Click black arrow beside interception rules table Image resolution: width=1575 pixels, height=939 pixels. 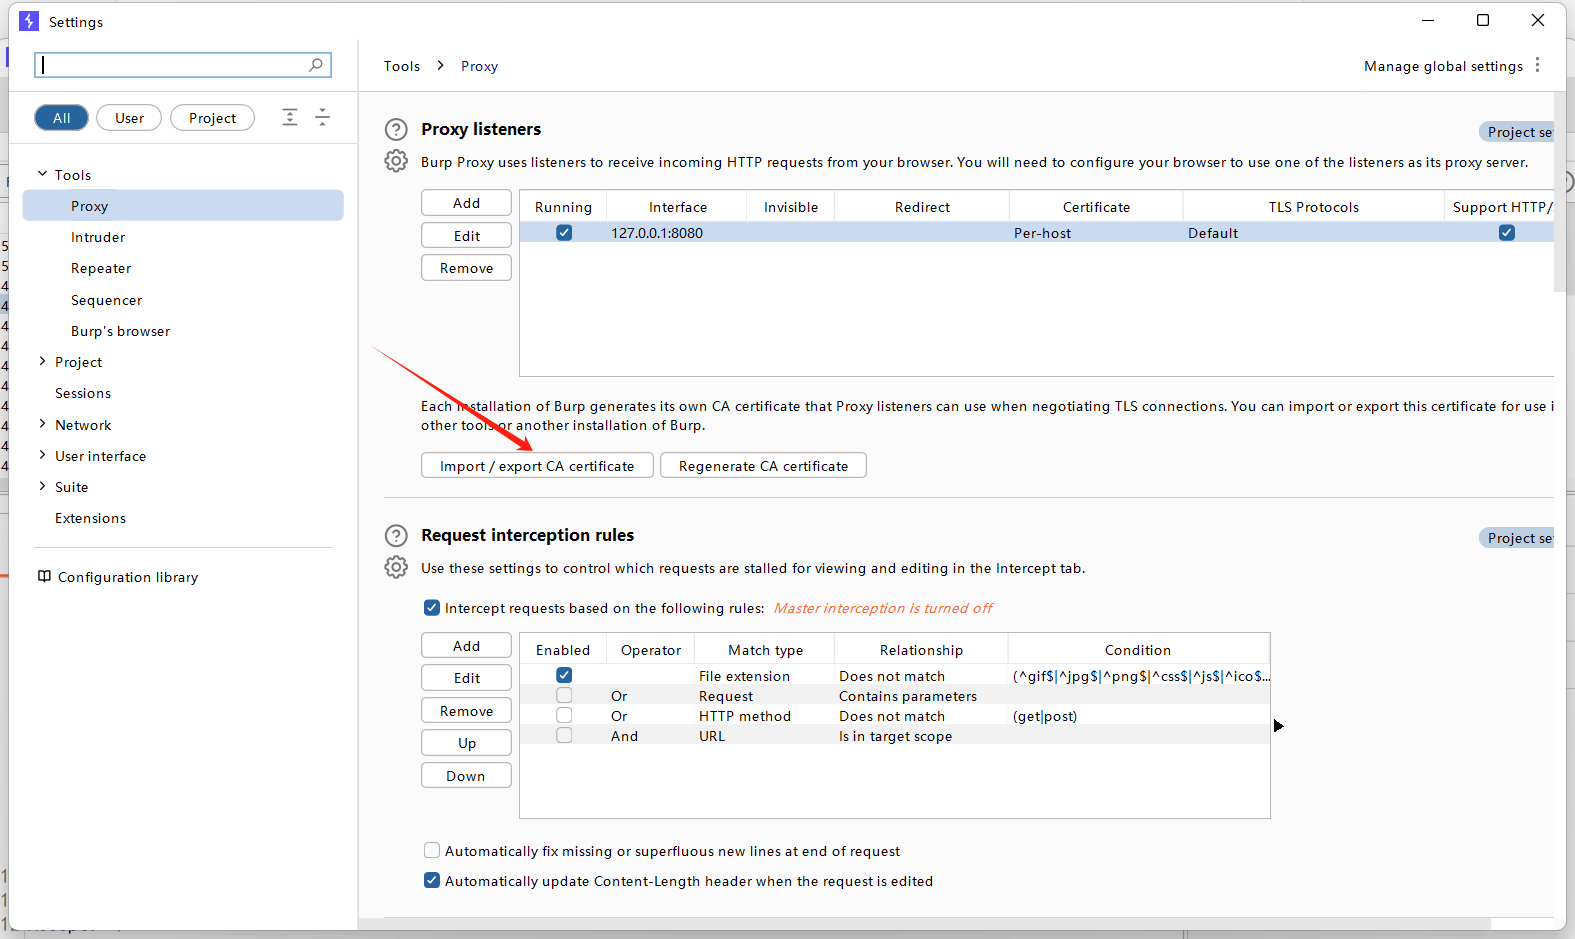[1278, 726]
